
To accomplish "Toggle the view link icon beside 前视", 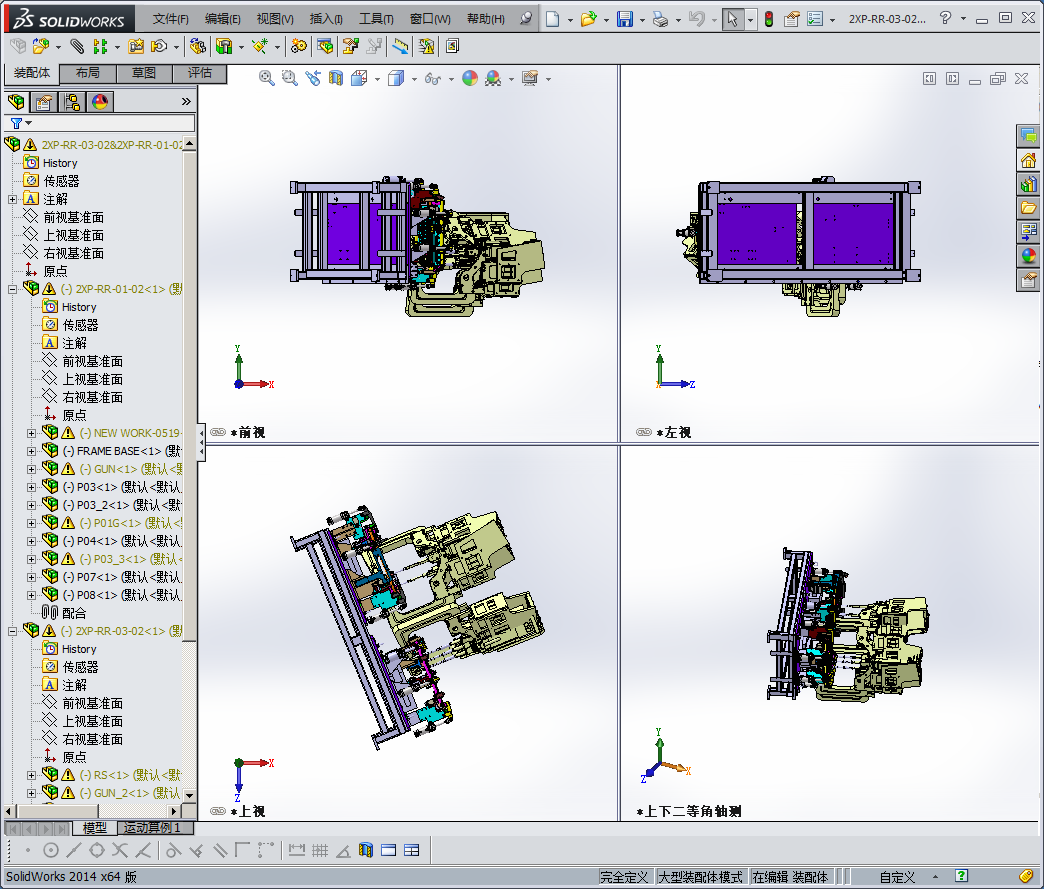I will point(218,432).
